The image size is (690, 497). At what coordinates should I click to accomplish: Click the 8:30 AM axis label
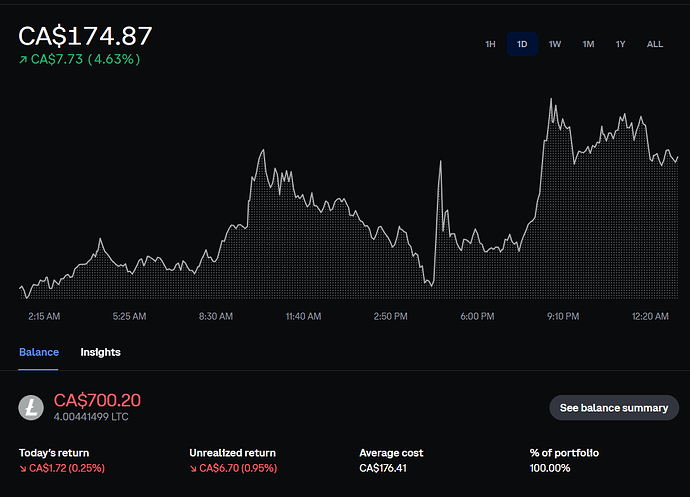coord(216,316)
